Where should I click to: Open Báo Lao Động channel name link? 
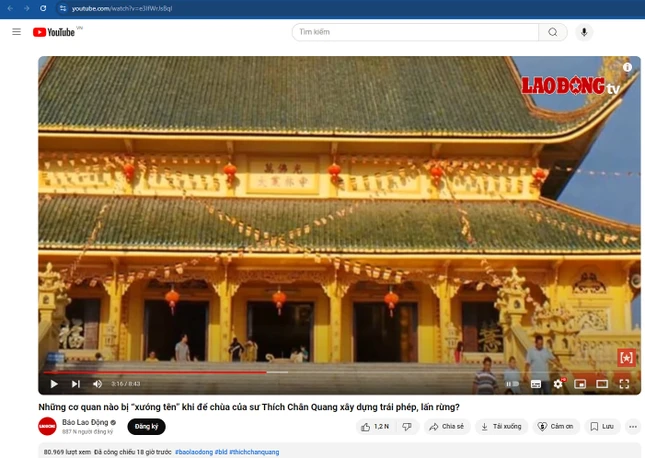click(85, 422)
